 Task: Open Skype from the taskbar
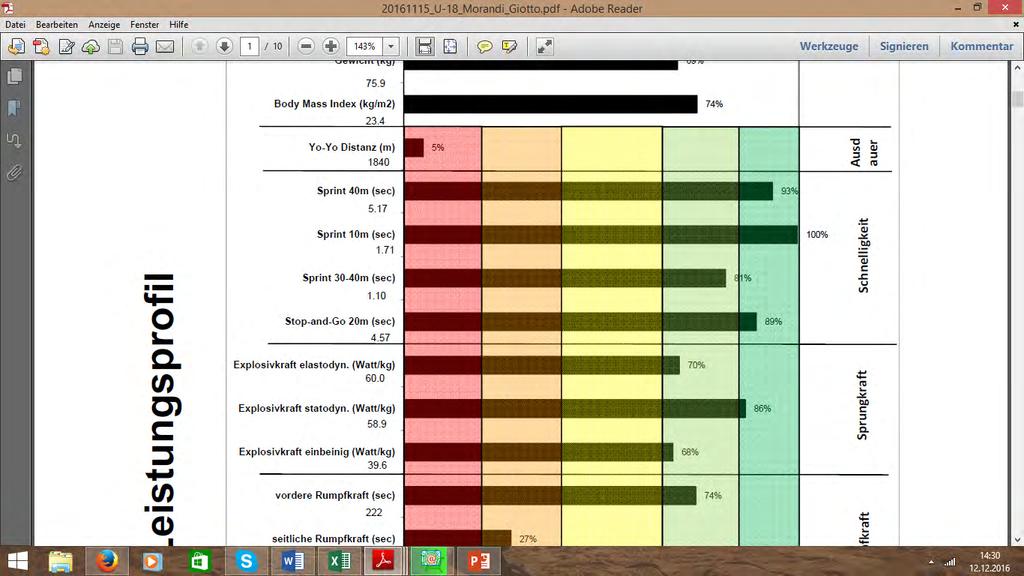point(246,561)
